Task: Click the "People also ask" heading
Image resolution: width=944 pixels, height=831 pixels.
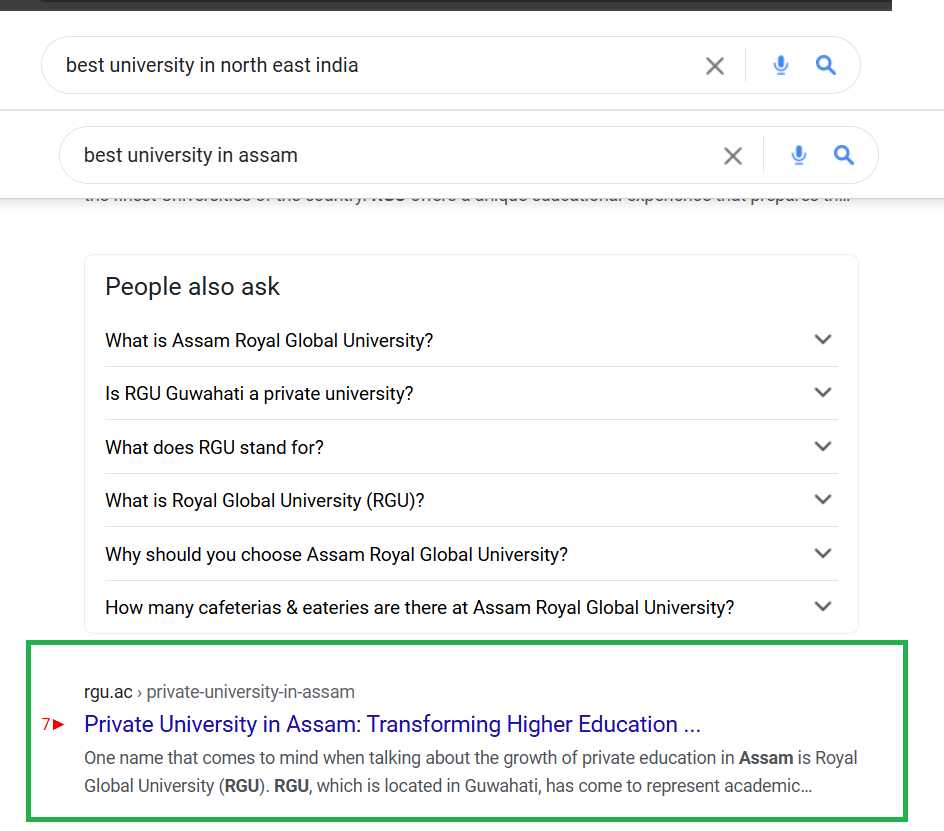Action: (x=192, y=287)
